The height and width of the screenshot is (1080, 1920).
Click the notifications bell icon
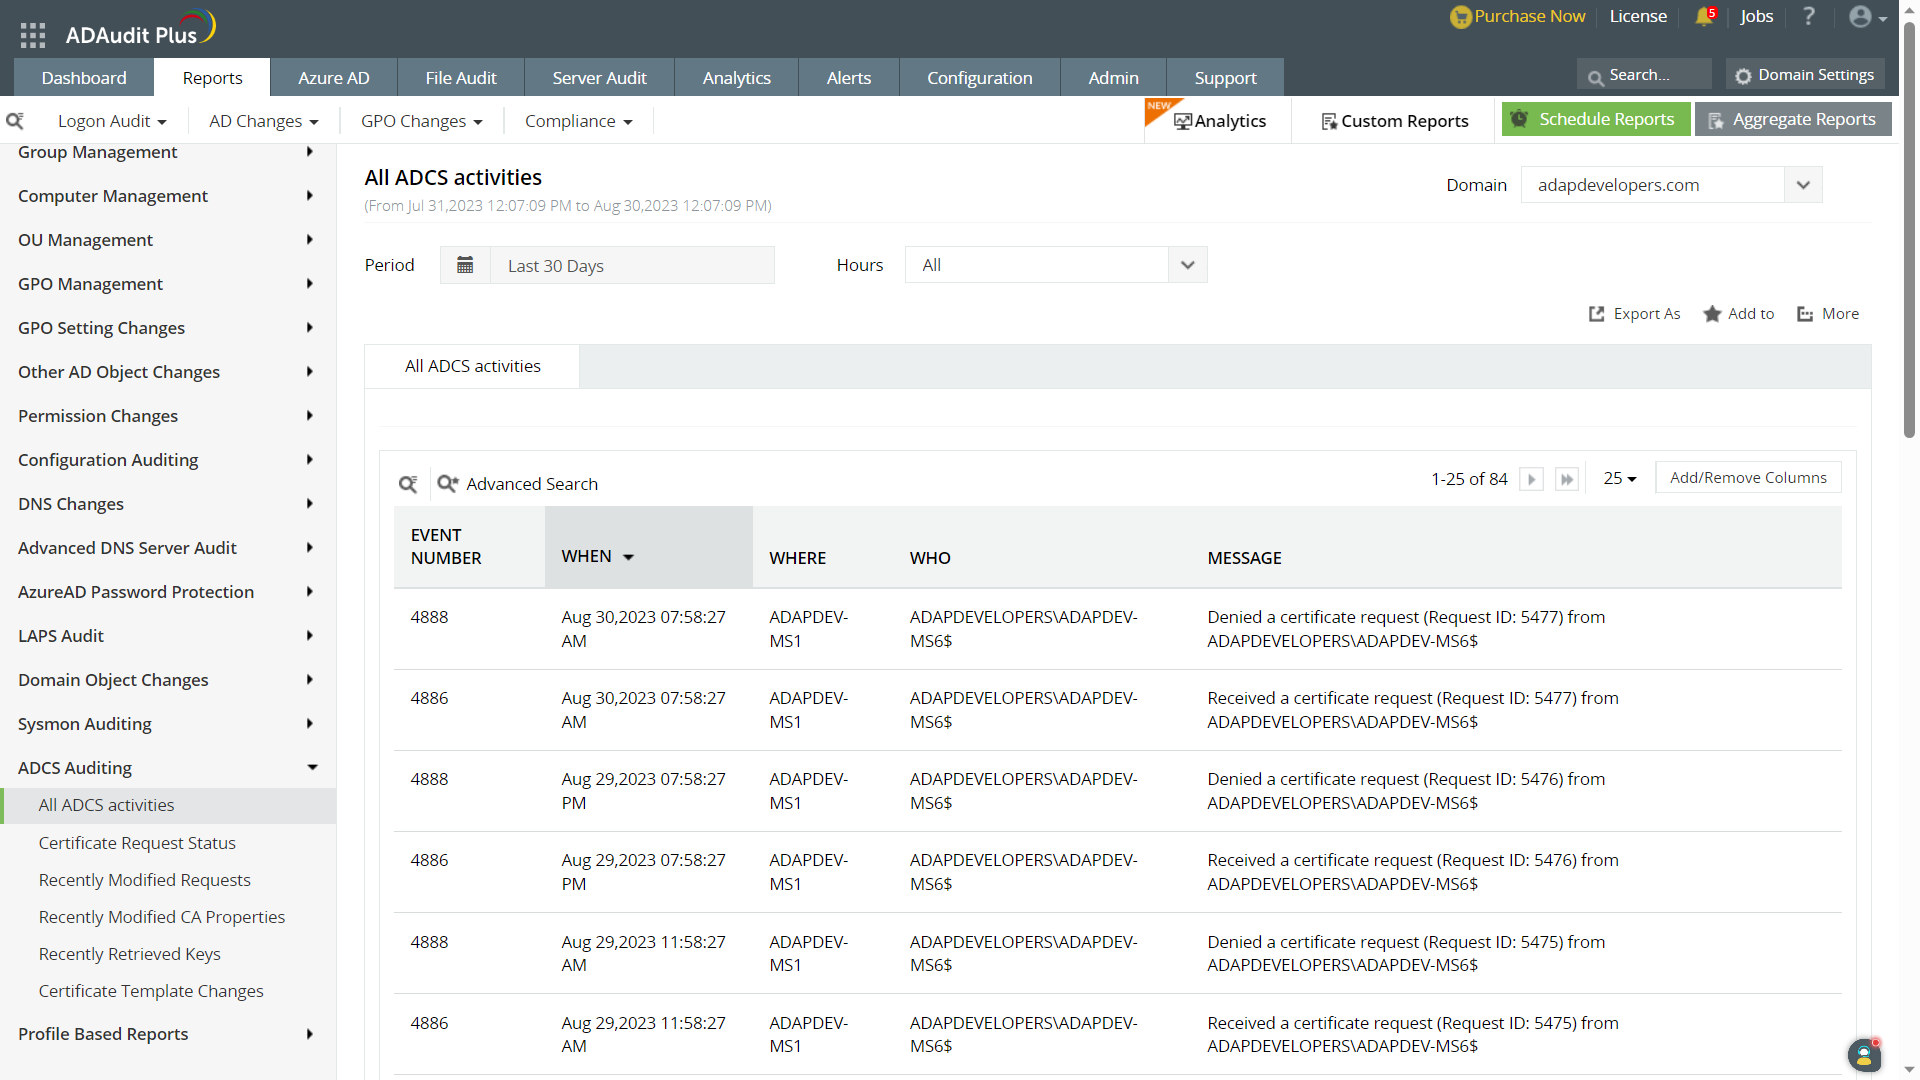[1704, 17]
